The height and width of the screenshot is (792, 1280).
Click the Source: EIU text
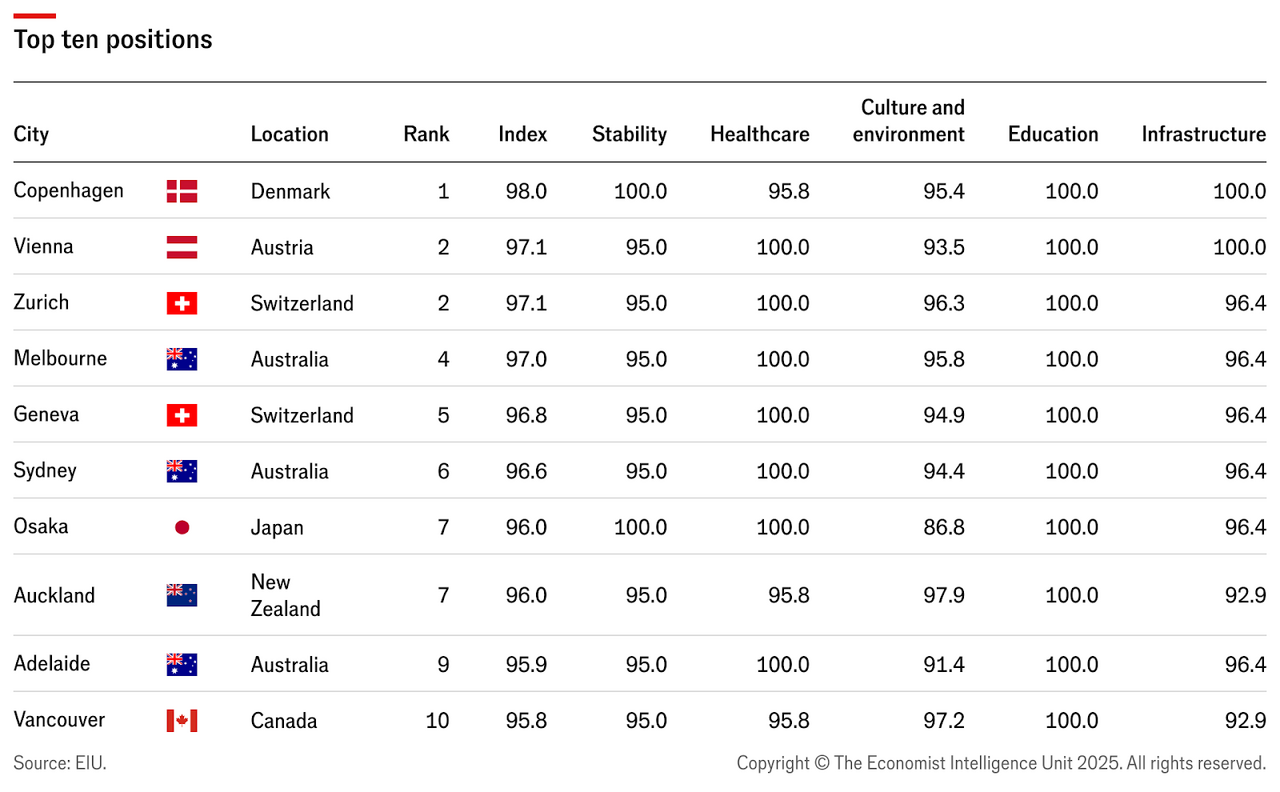[x=60, y=763]
